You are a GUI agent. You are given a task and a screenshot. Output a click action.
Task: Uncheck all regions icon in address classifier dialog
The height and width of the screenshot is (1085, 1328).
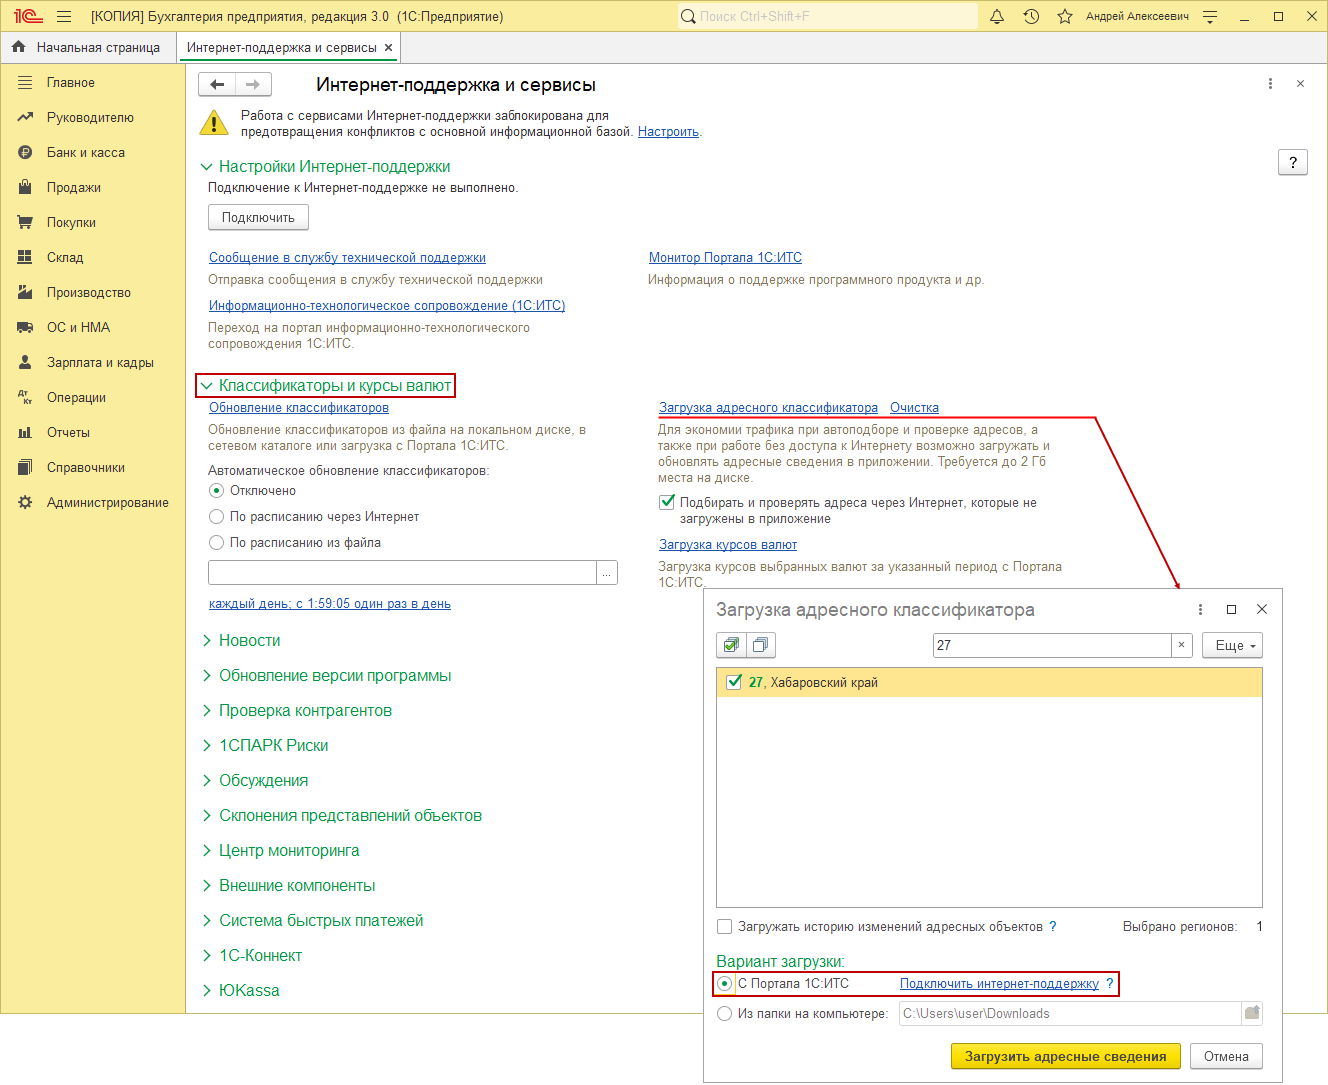761,645
